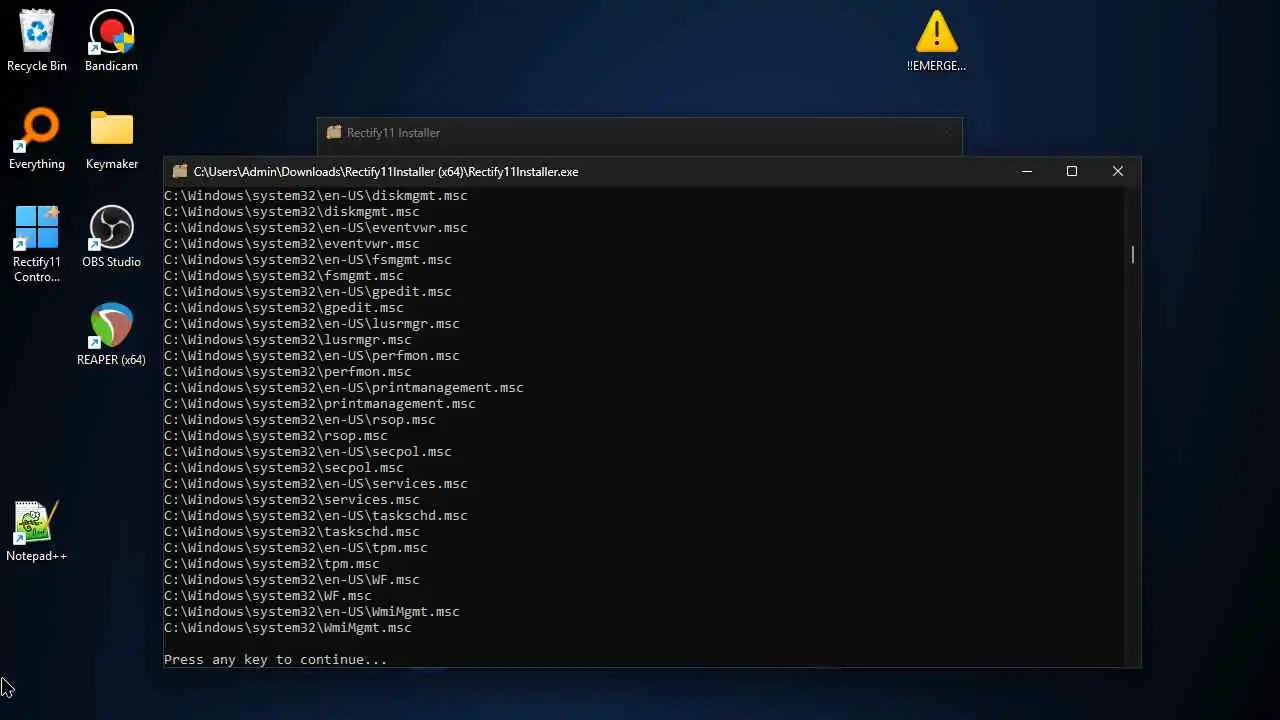Viewport: 1280px width, 720px height.
Task: Click the Rectify11 Installer background window icon
Action: pyautogui.click(x=334, y=132)
